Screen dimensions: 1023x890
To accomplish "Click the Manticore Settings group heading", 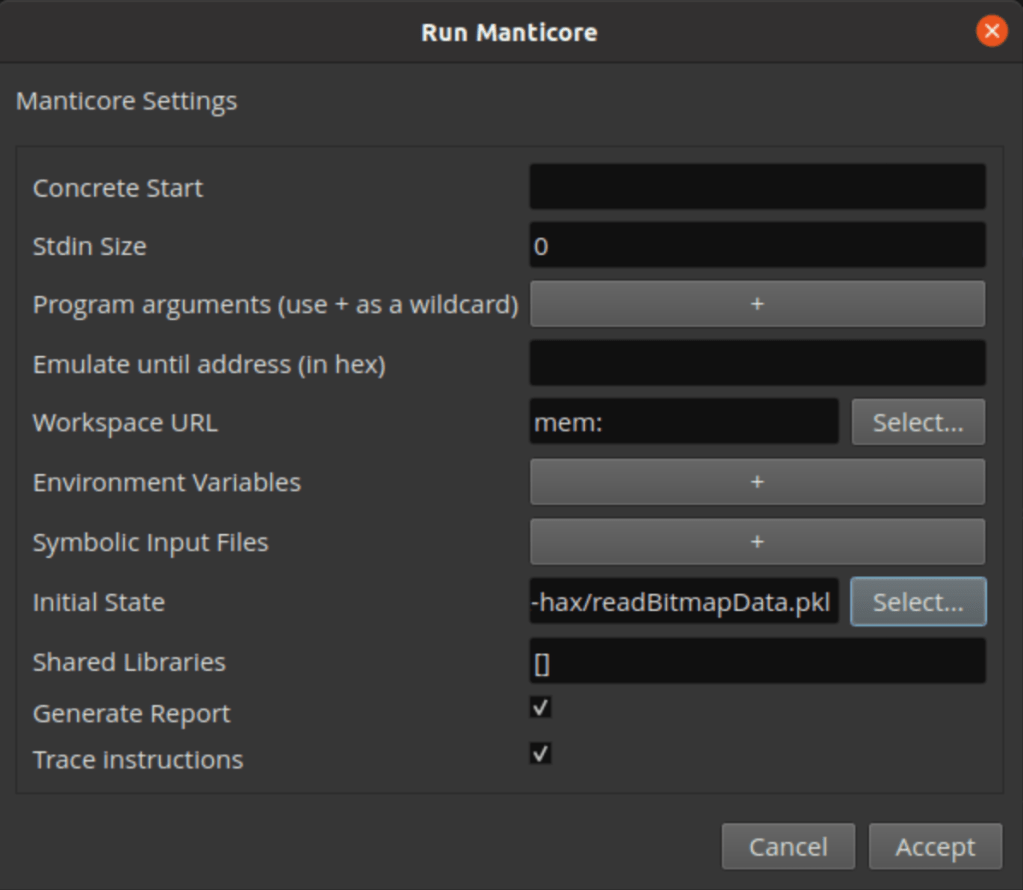I will (126, 101).
